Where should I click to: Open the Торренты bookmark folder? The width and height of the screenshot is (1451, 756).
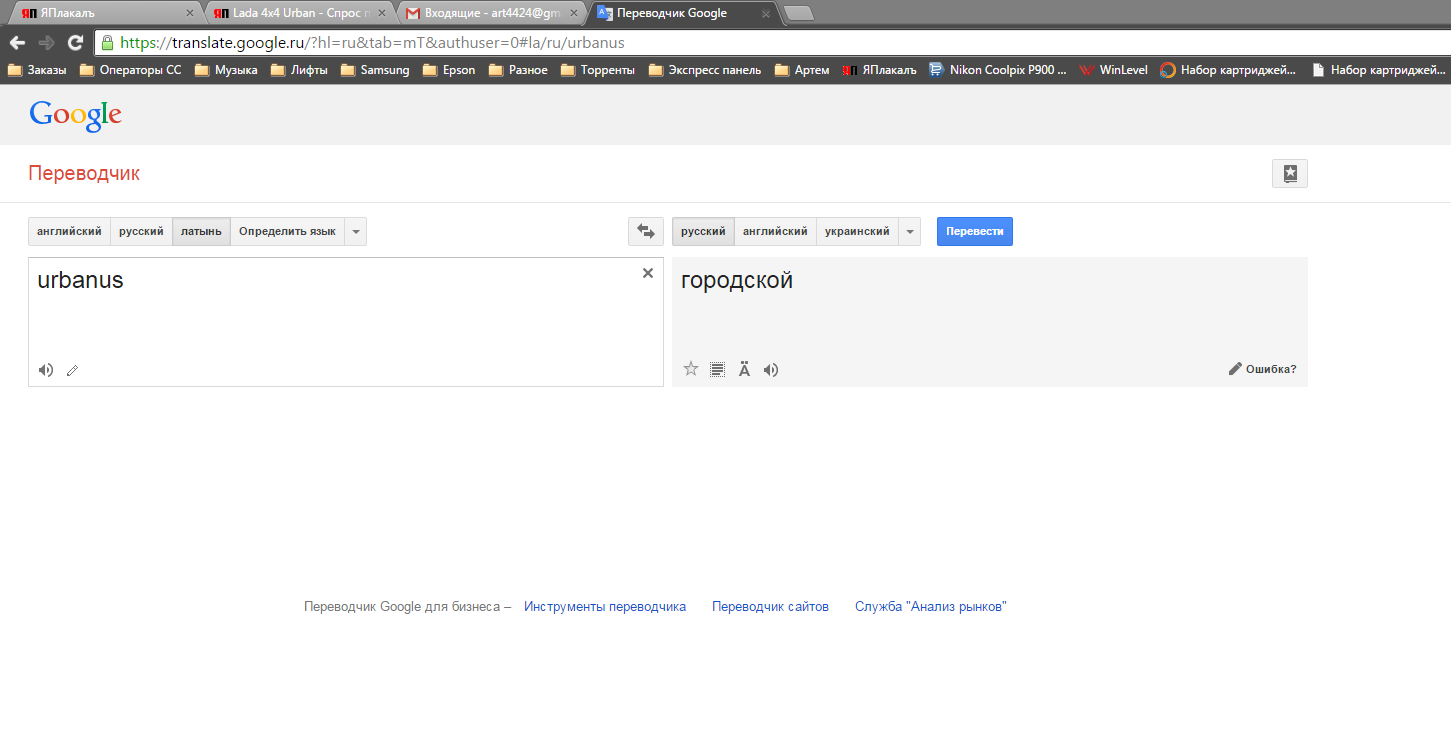tap(598, 70)
